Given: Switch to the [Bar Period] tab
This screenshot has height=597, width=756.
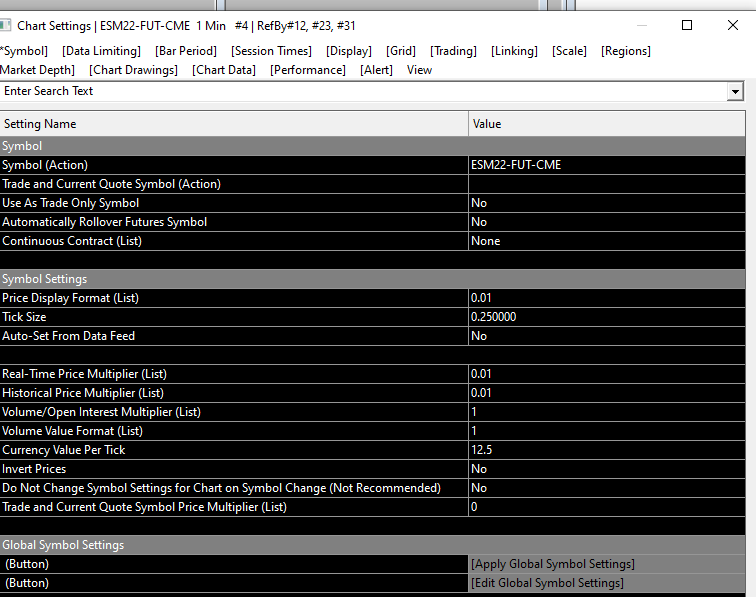Looking at the screenshot, I should pos(186,51).
